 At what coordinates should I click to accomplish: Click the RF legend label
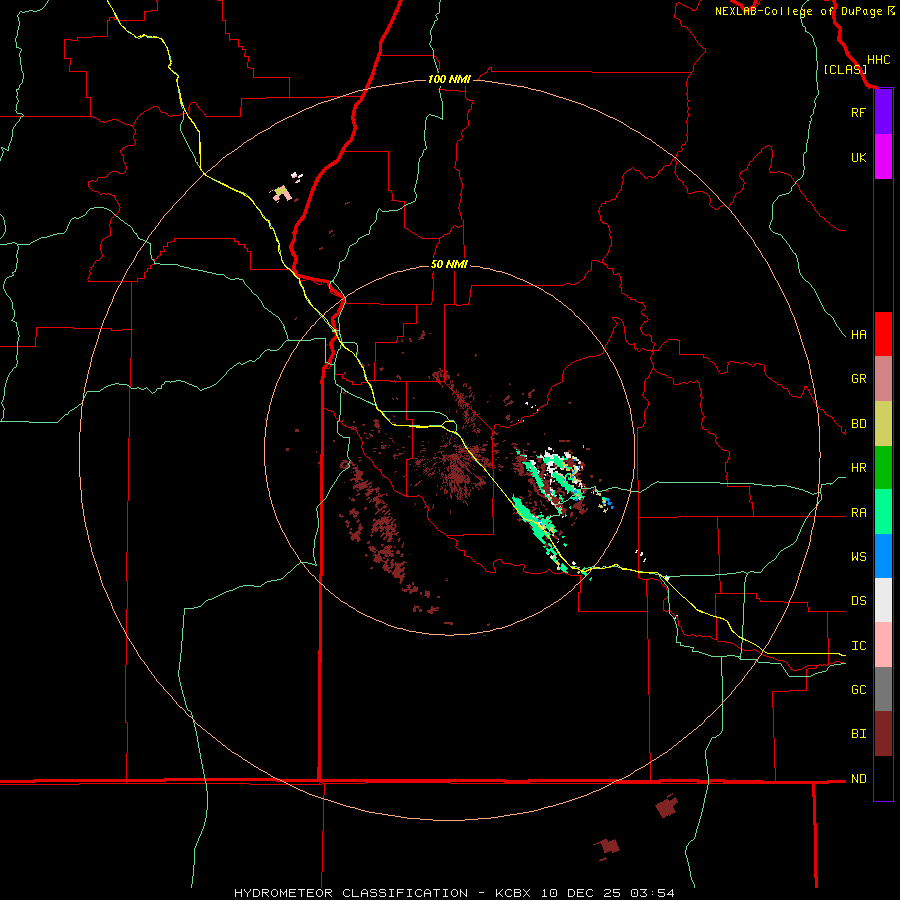[858, 112]
